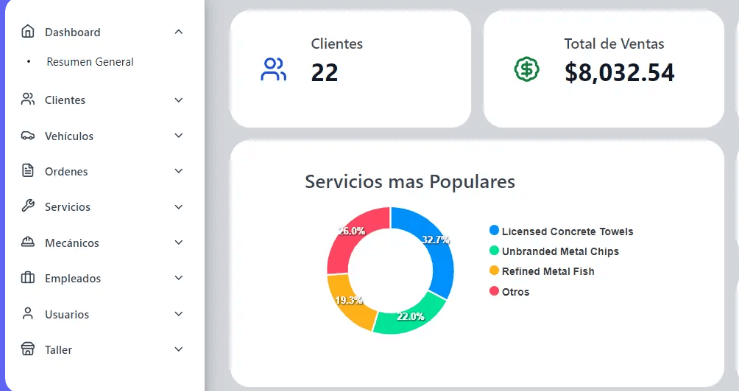Click the Empleados briefcase icon
Screen dimensions: 739x391
28,277
